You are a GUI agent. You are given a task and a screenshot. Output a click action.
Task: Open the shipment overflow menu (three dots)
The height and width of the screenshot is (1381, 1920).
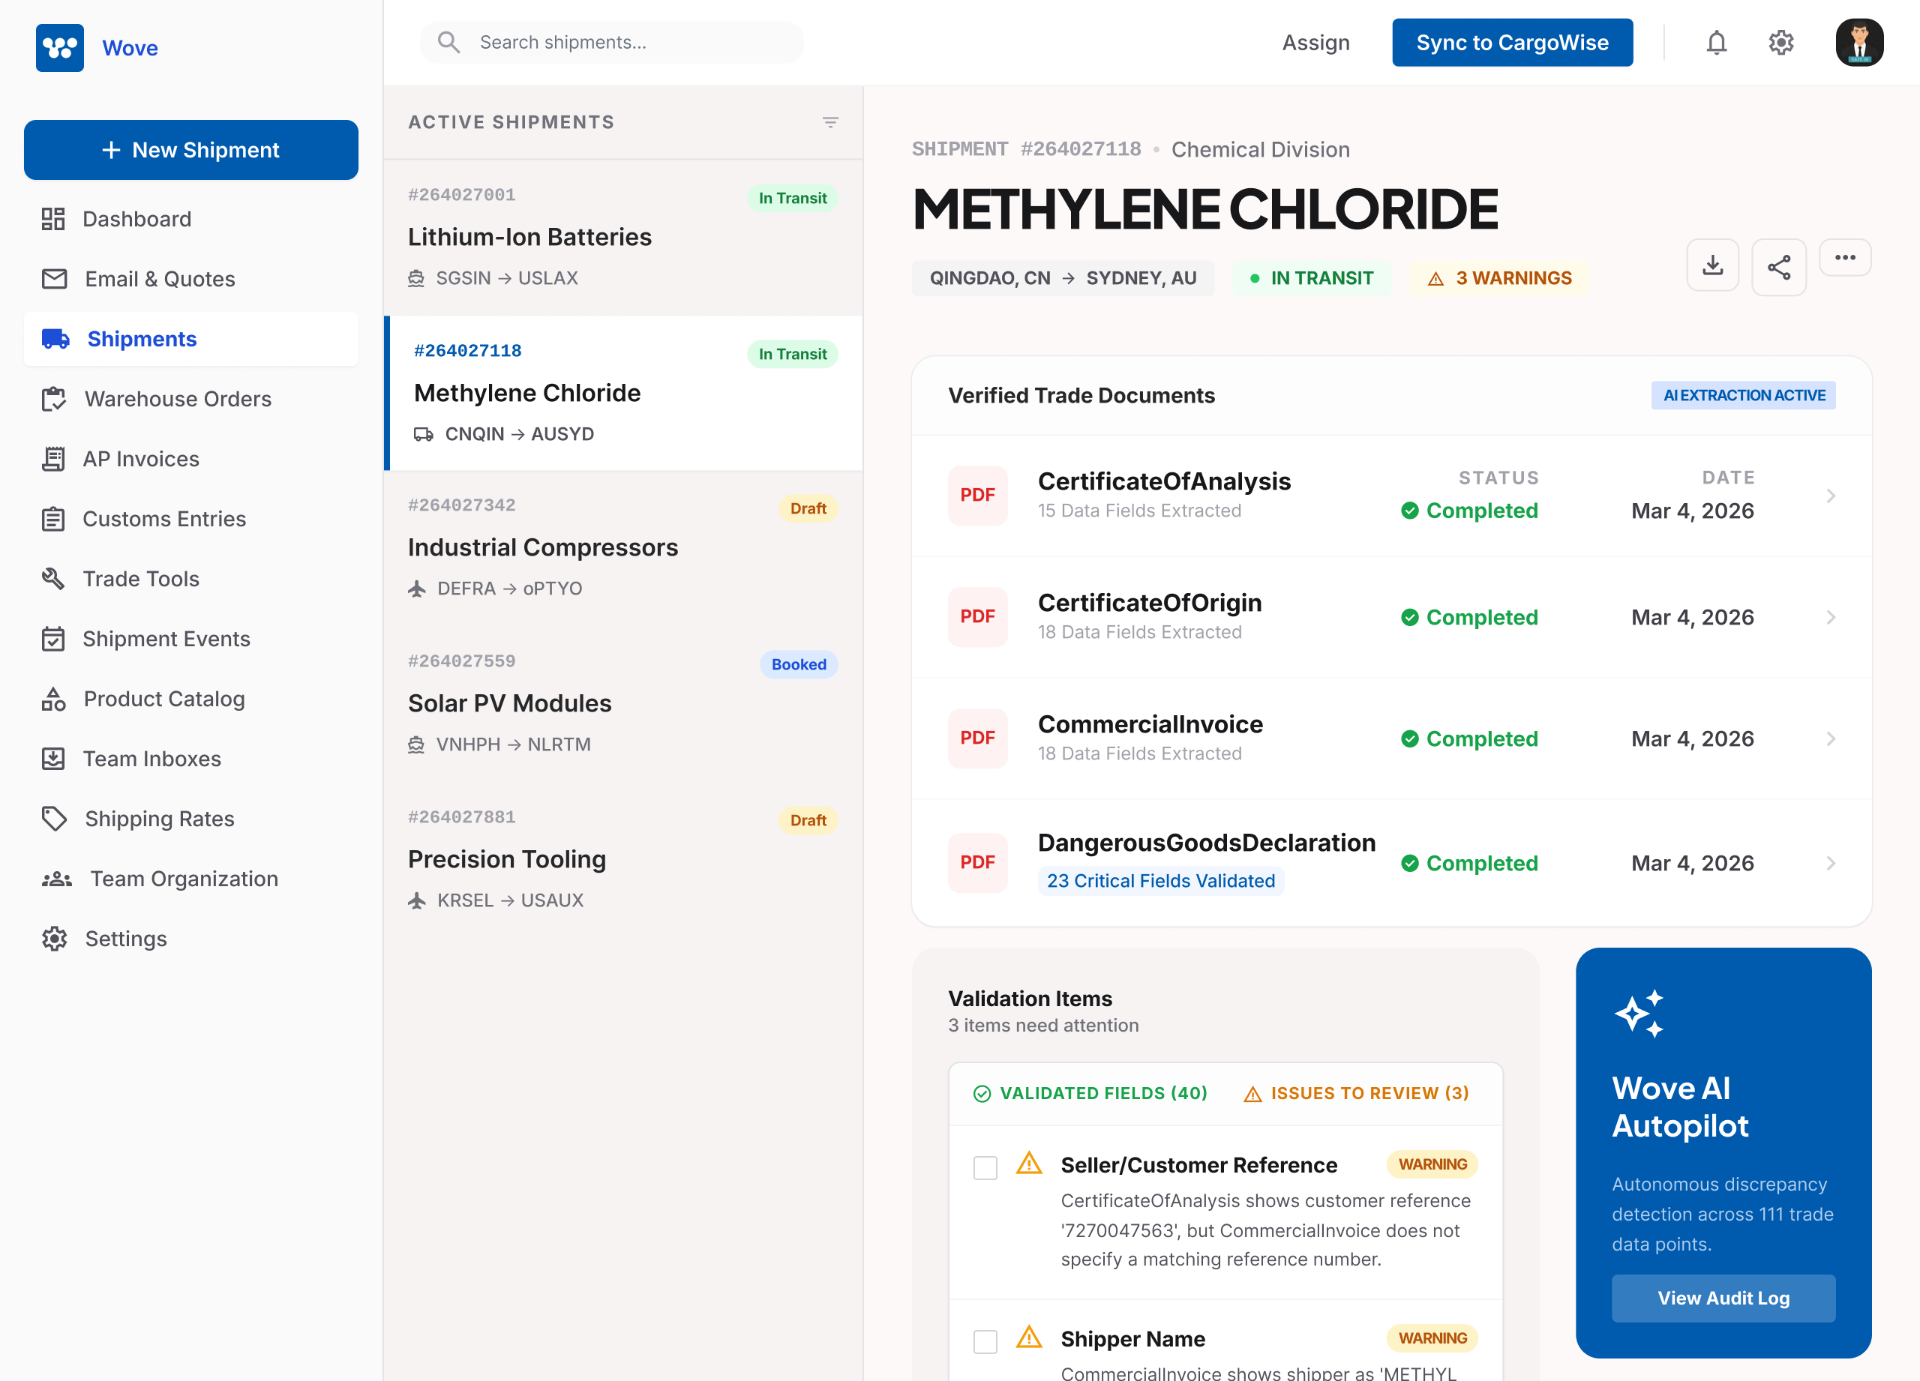tap(1845, 257)
